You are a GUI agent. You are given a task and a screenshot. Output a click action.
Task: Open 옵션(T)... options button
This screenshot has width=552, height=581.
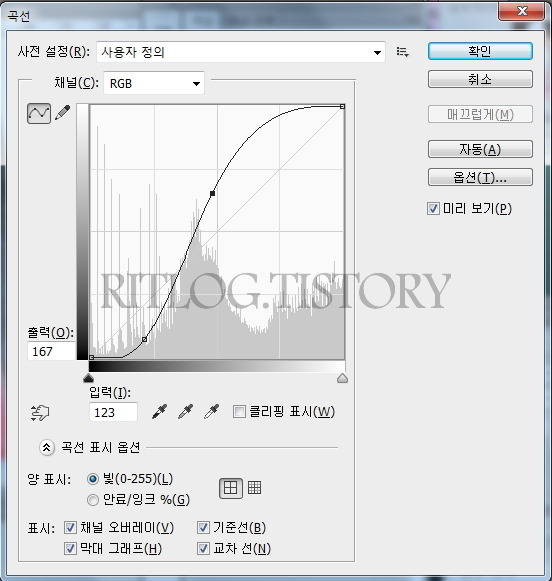point(480,177)
